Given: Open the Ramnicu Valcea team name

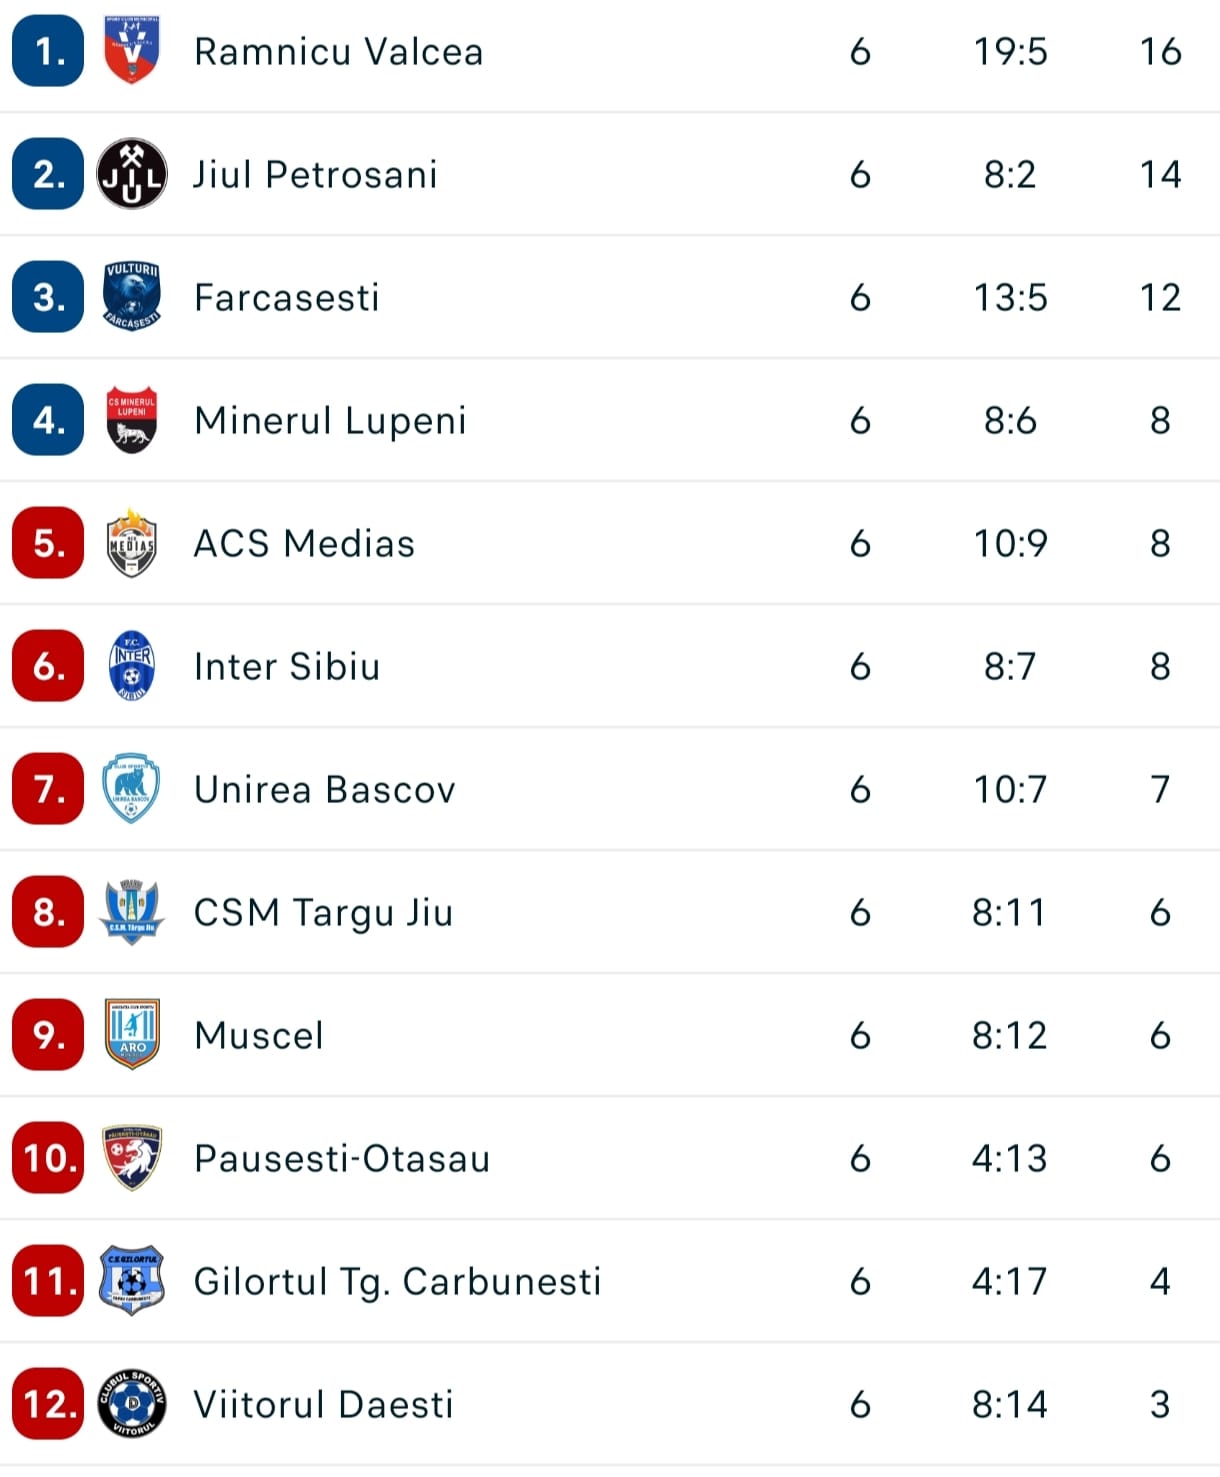Looking at the screenshot, I should click(338, 52).
